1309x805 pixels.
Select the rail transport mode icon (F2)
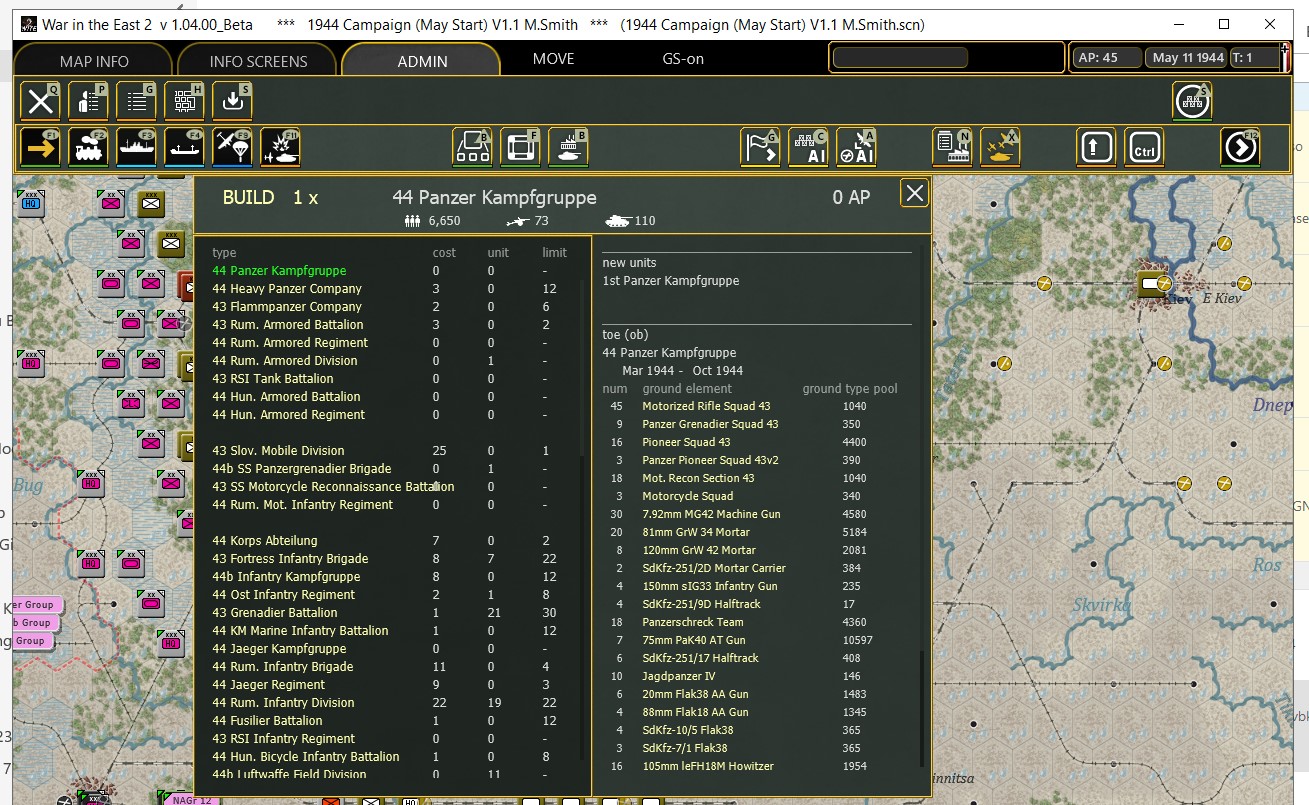coord(89,148)
